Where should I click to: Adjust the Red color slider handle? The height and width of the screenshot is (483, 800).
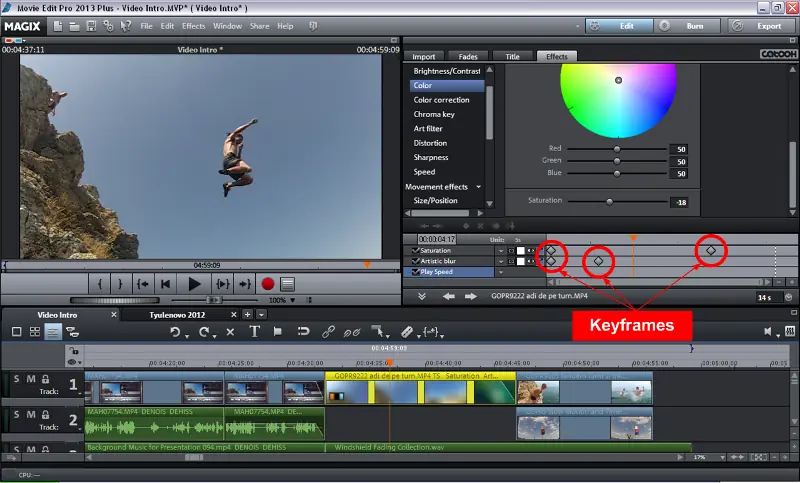pyautogui.click(x=617, y=149)
